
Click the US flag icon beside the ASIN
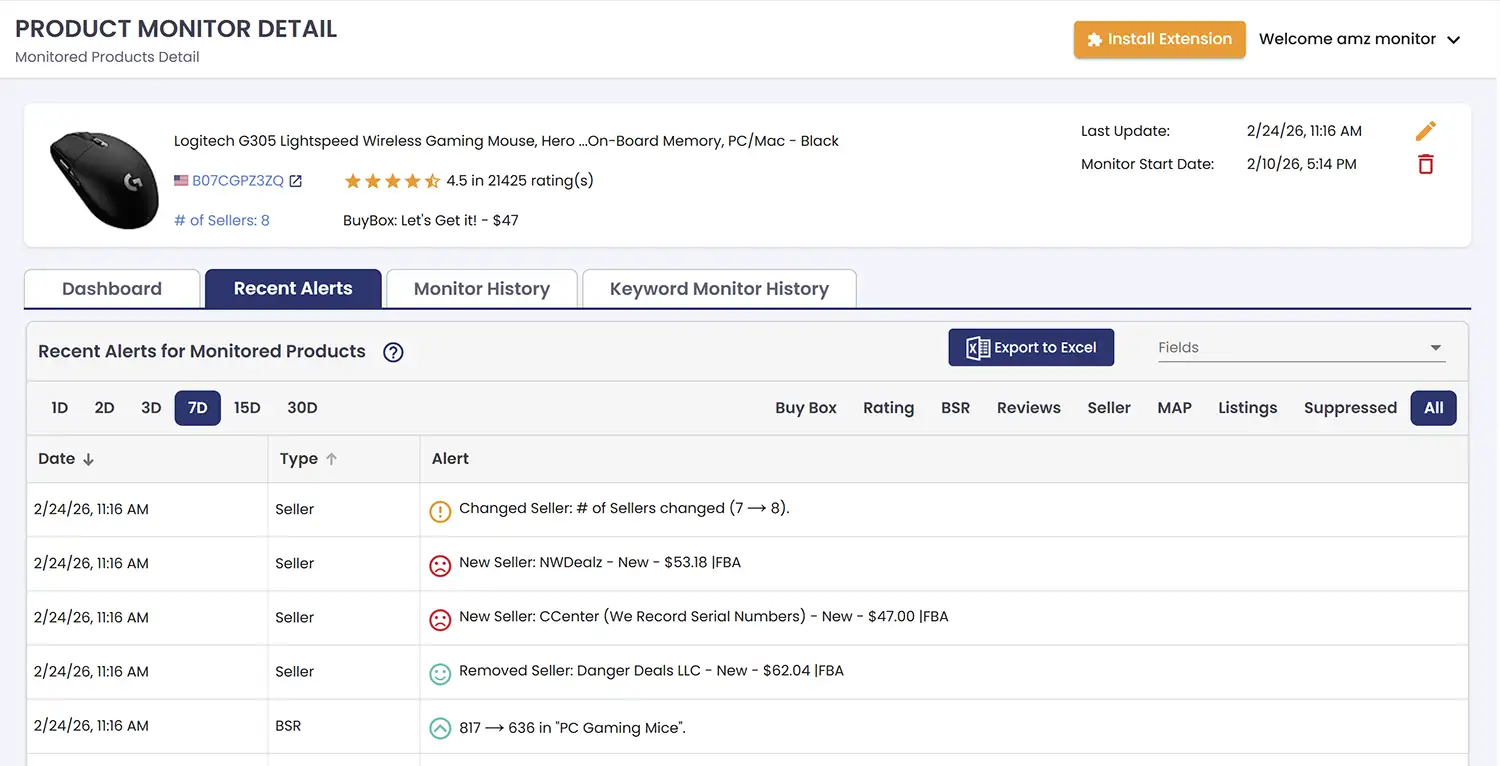[x=181, y=180]
